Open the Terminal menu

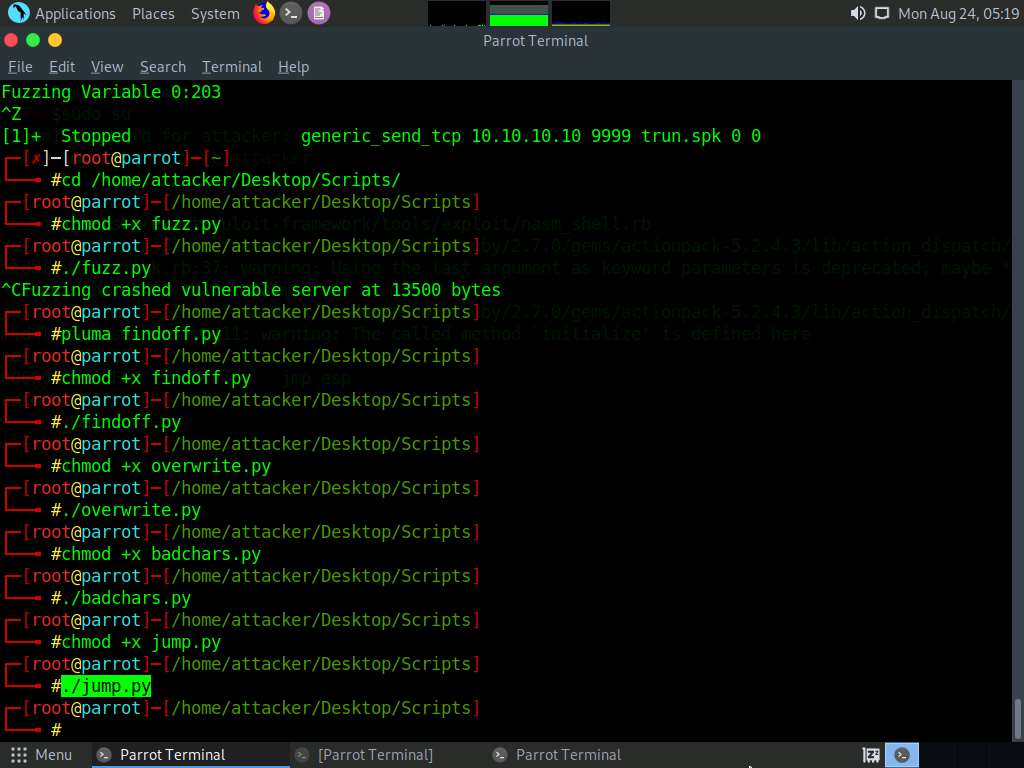click(x=232, y=67)
